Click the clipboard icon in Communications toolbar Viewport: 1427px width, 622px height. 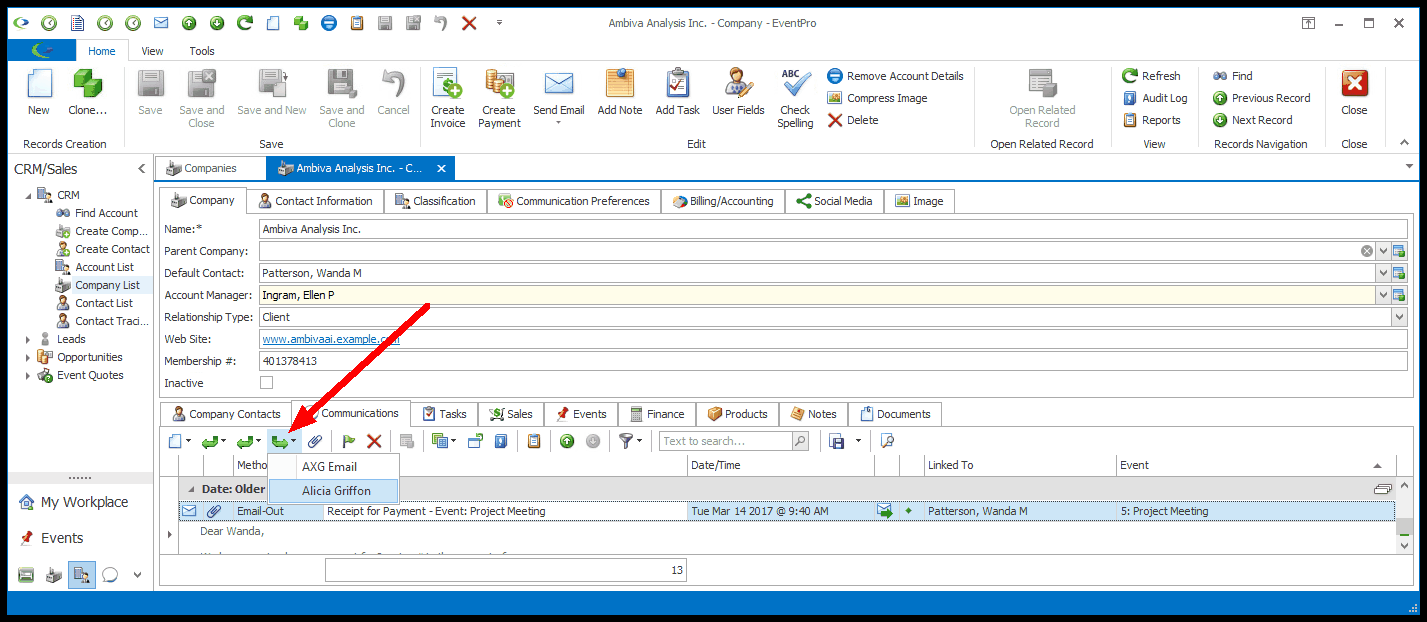coord(534,441)
